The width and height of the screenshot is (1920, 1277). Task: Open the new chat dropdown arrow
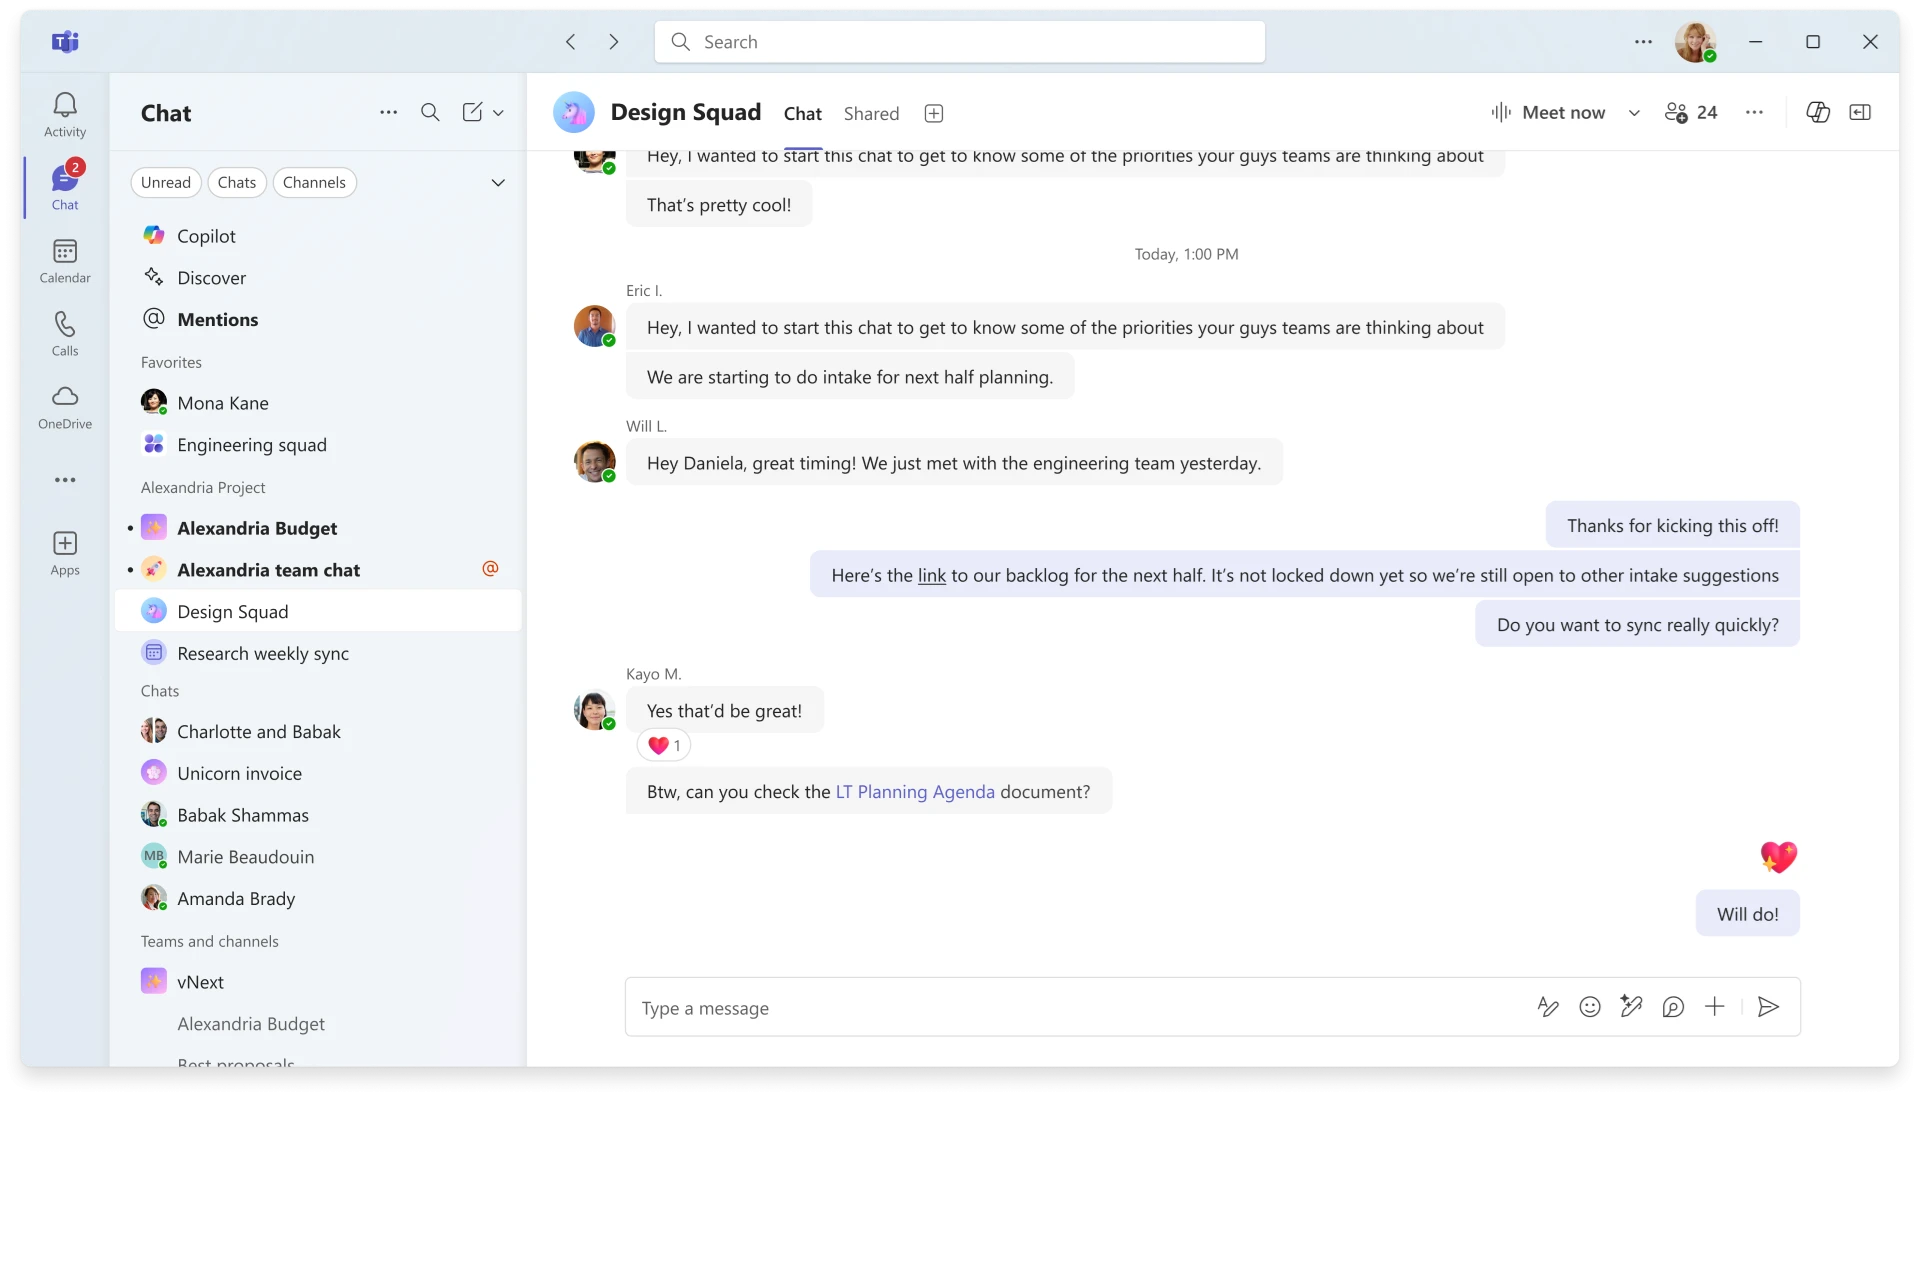click(499, 112)
